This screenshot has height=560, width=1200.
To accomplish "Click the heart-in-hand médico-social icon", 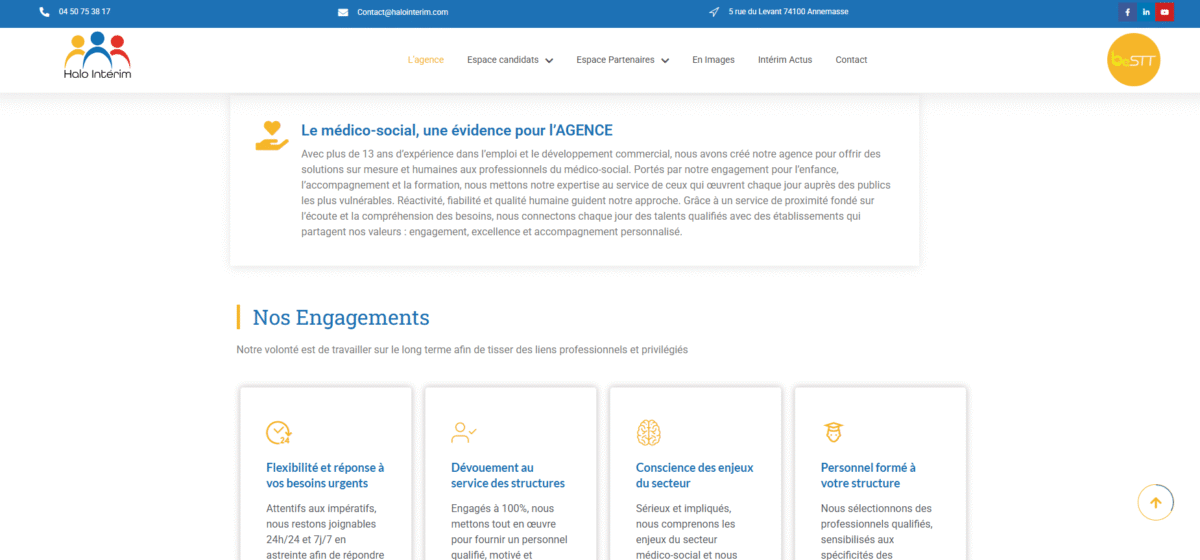I will click(x=271, y=136).
